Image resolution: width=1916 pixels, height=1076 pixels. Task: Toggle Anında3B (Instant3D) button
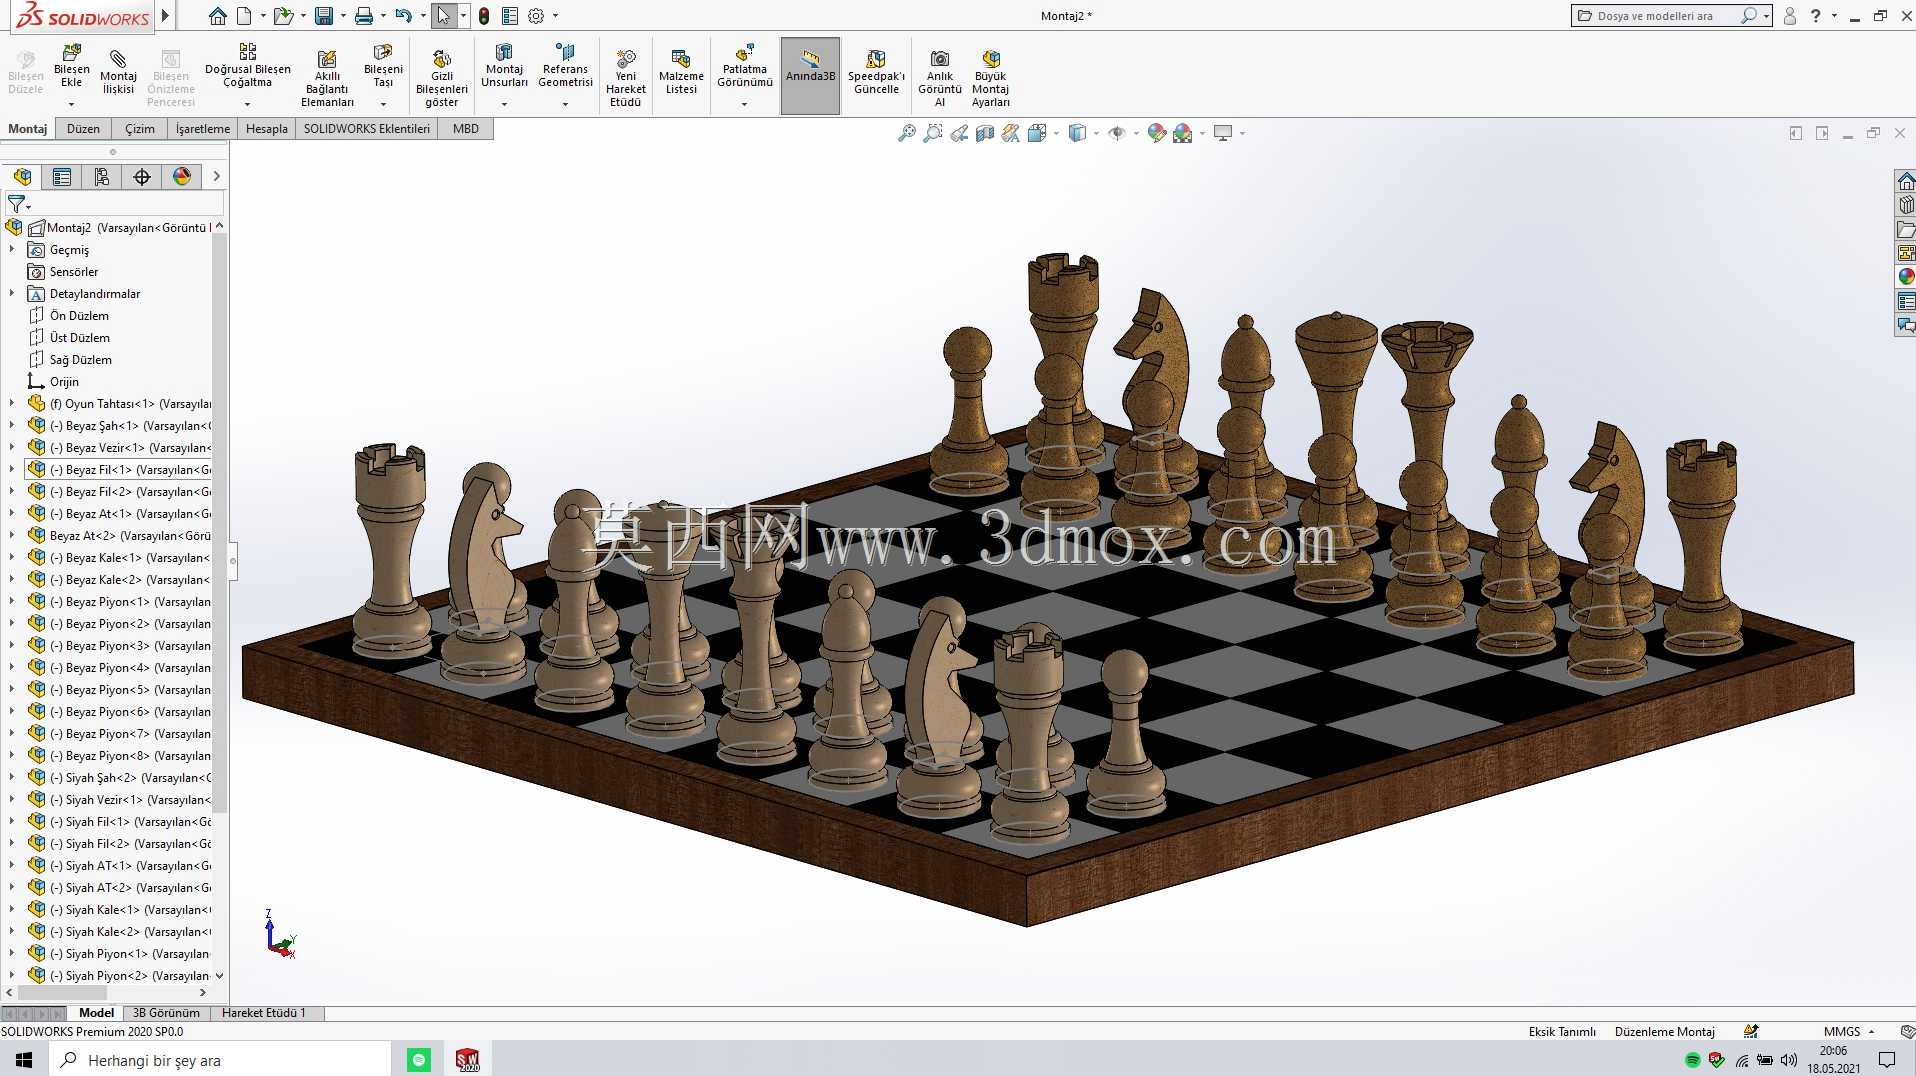tap(810, 76)
